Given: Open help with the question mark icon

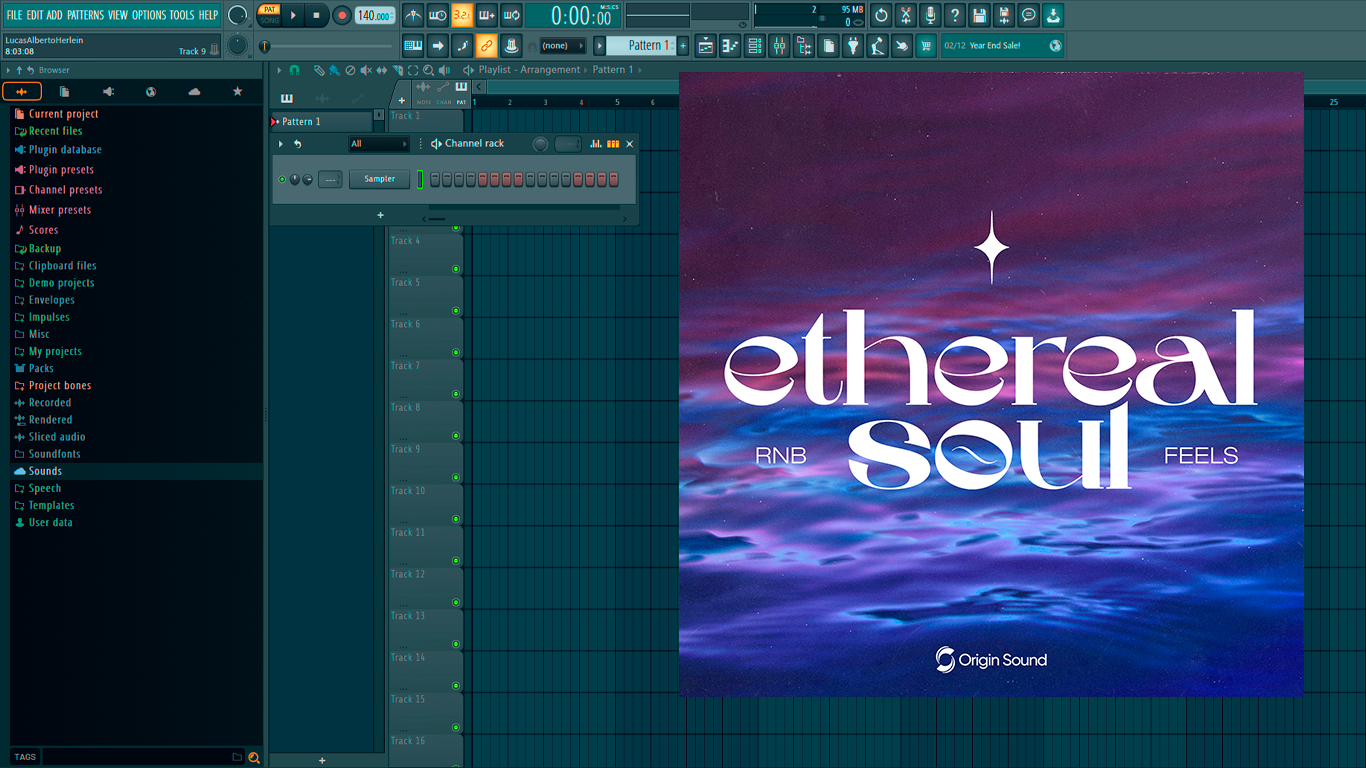Looking at the screenshot, I should coord(955,15).
